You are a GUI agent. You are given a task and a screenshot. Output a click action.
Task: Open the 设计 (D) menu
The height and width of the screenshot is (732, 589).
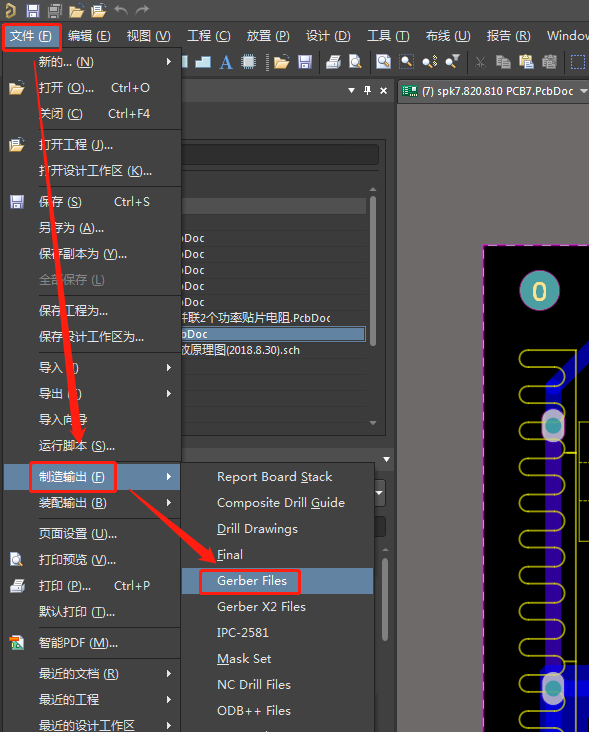coord(328,36)
